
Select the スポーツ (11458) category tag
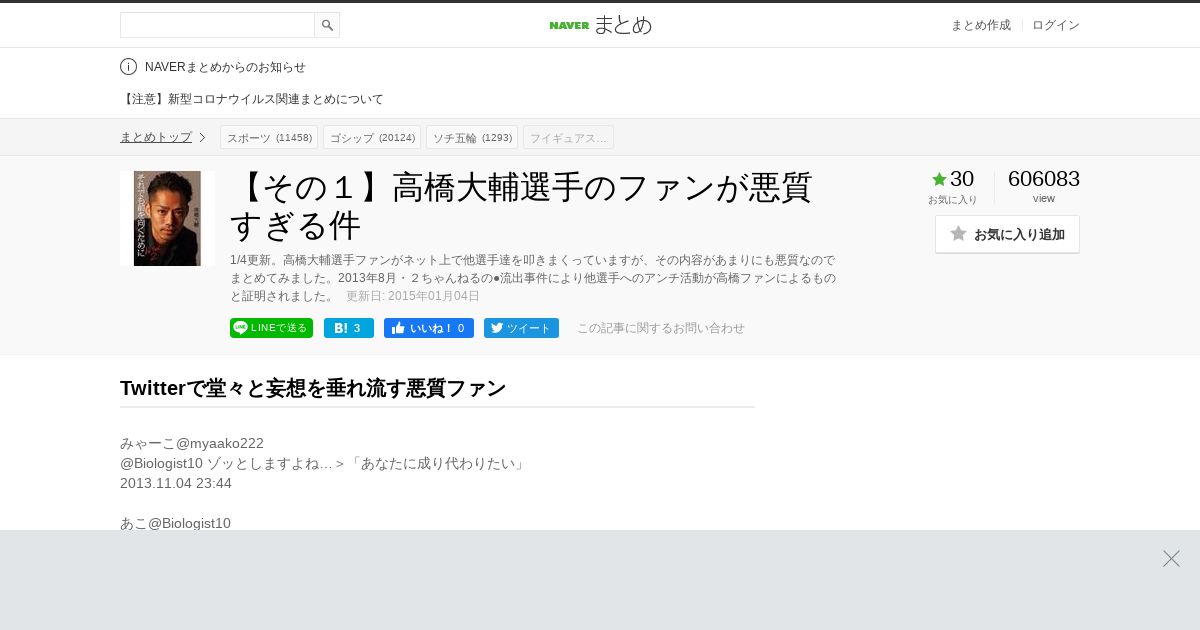click(x=269, y=137)
